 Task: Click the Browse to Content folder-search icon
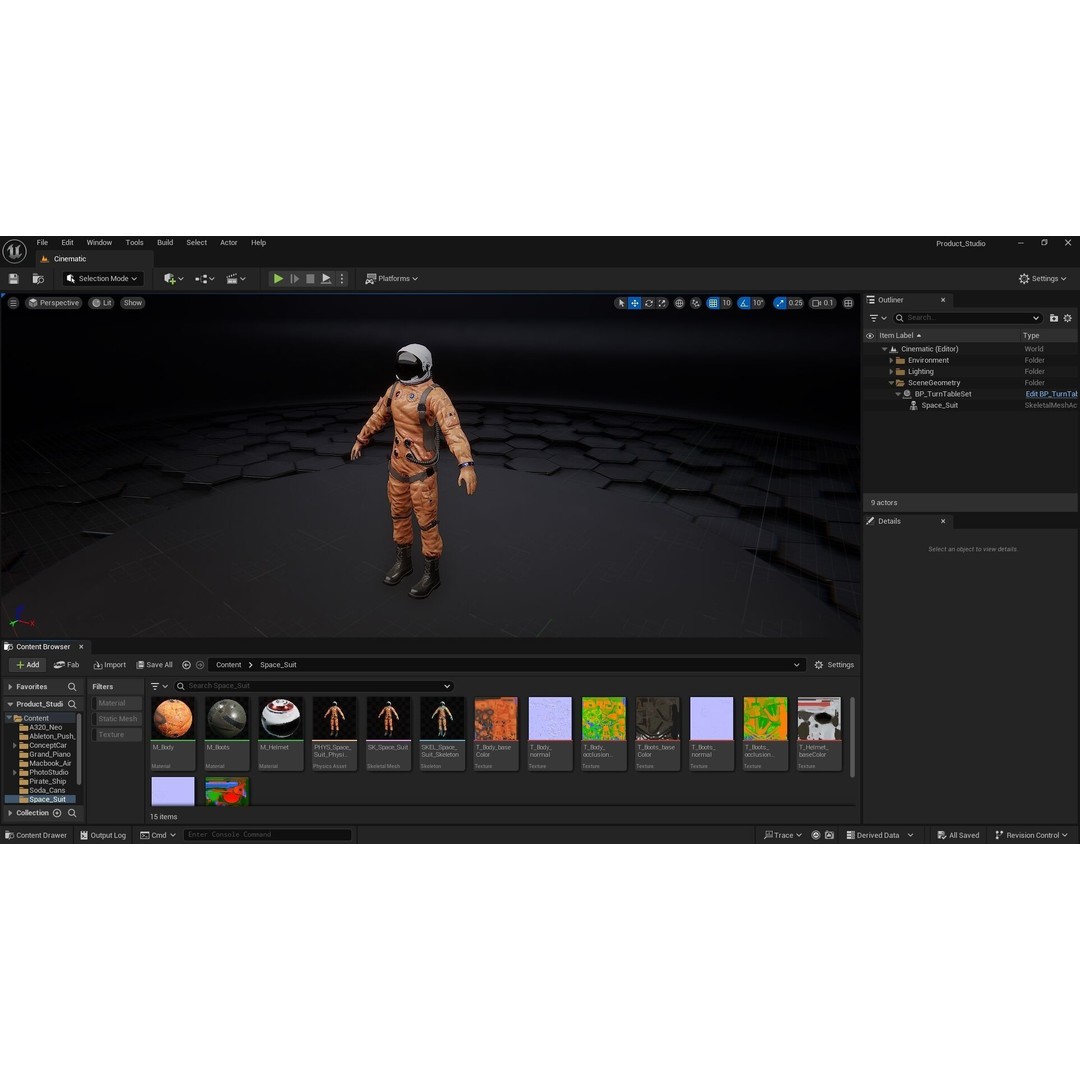[38, 278]
